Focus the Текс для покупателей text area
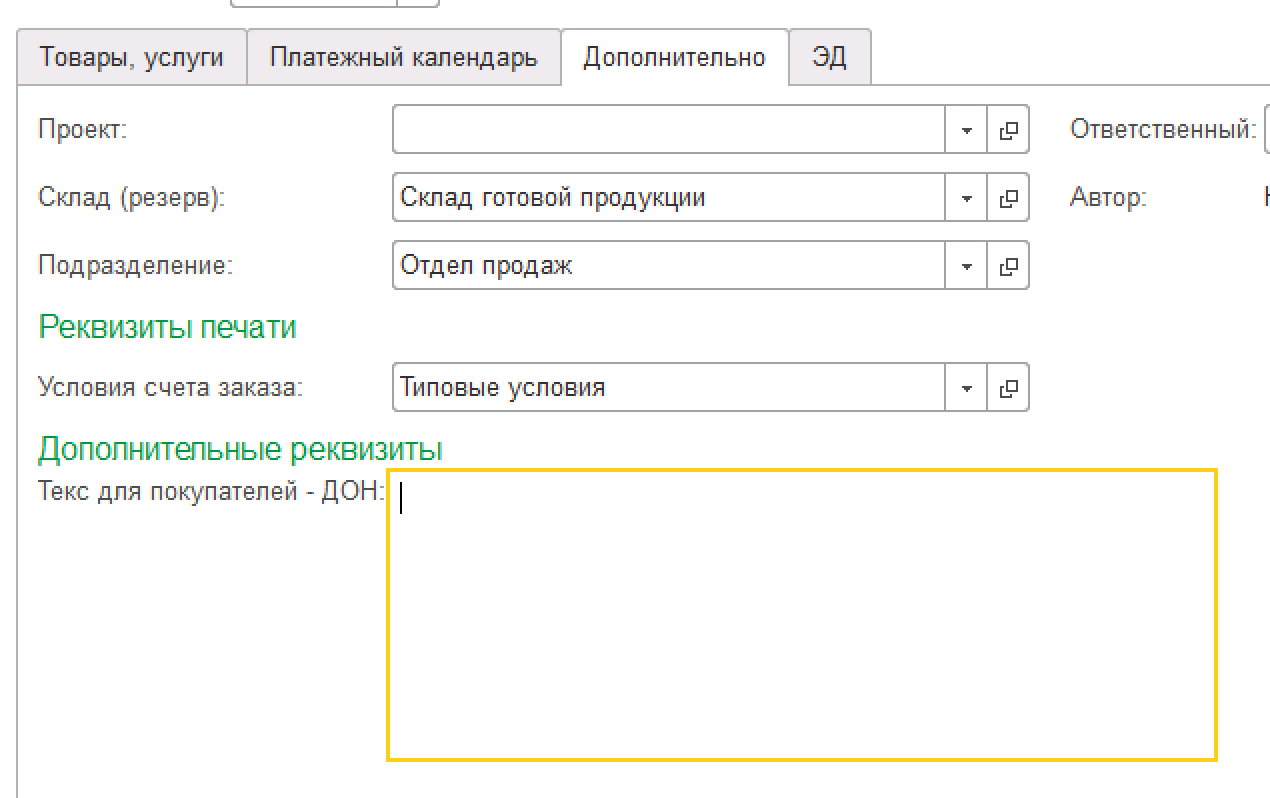Image resolution: width=1270 pixels, height=798 pixels. coord(801,615)
